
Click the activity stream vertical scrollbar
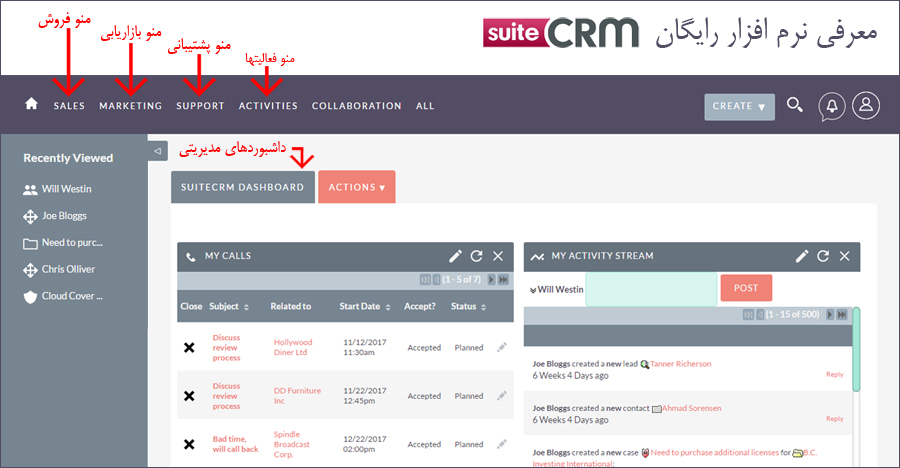point(856,349)
